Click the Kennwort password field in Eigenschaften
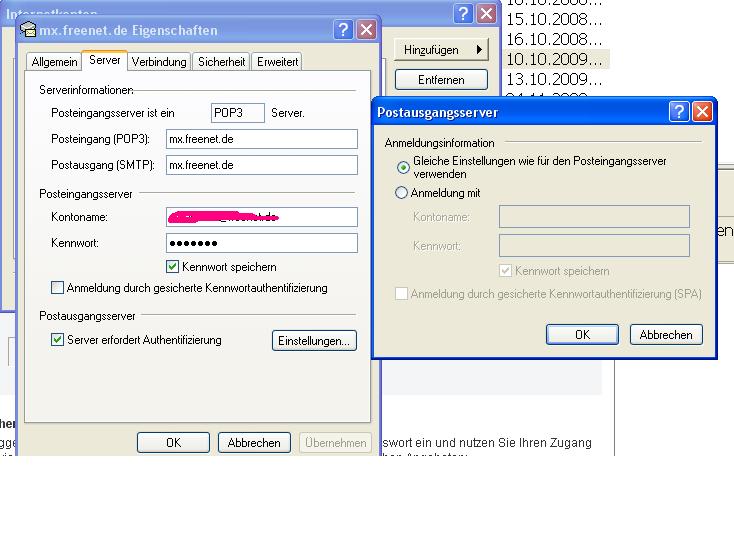The image size is (734, 550). [262, 243]
